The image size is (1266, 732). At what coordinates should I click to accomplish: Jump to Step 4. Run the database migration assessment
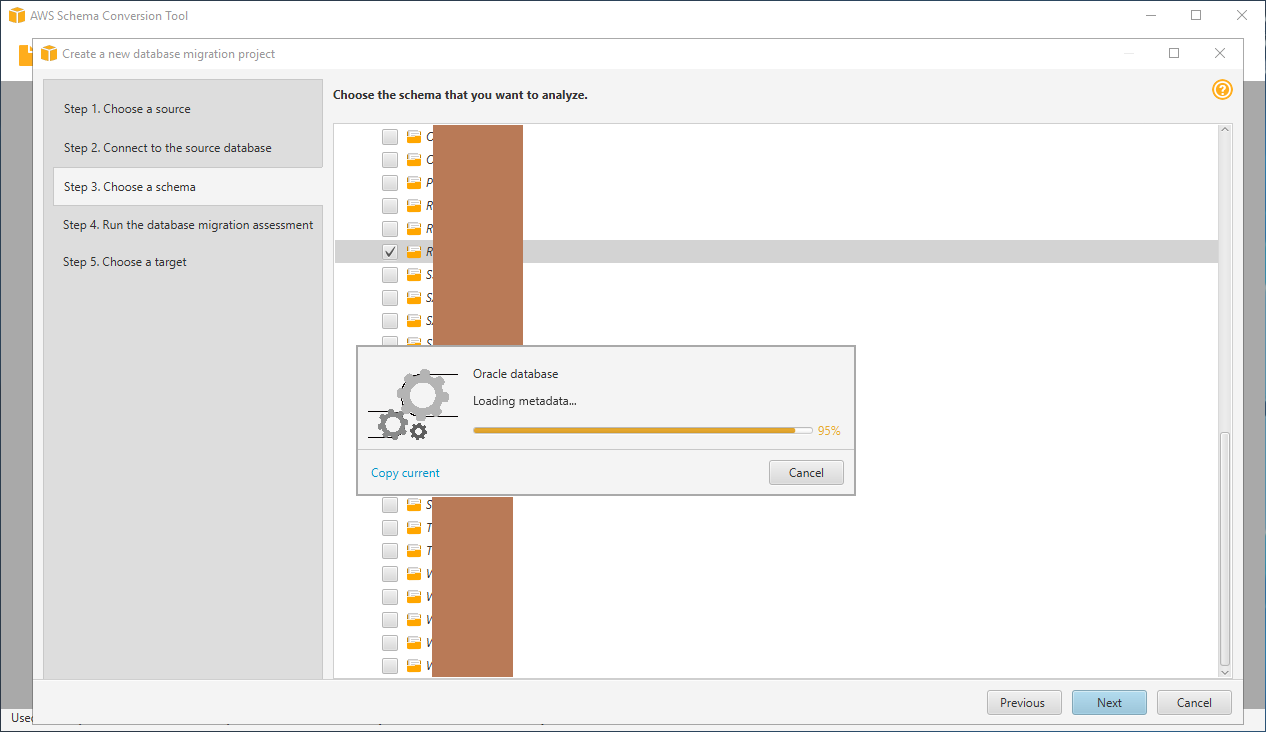[188, 225]
